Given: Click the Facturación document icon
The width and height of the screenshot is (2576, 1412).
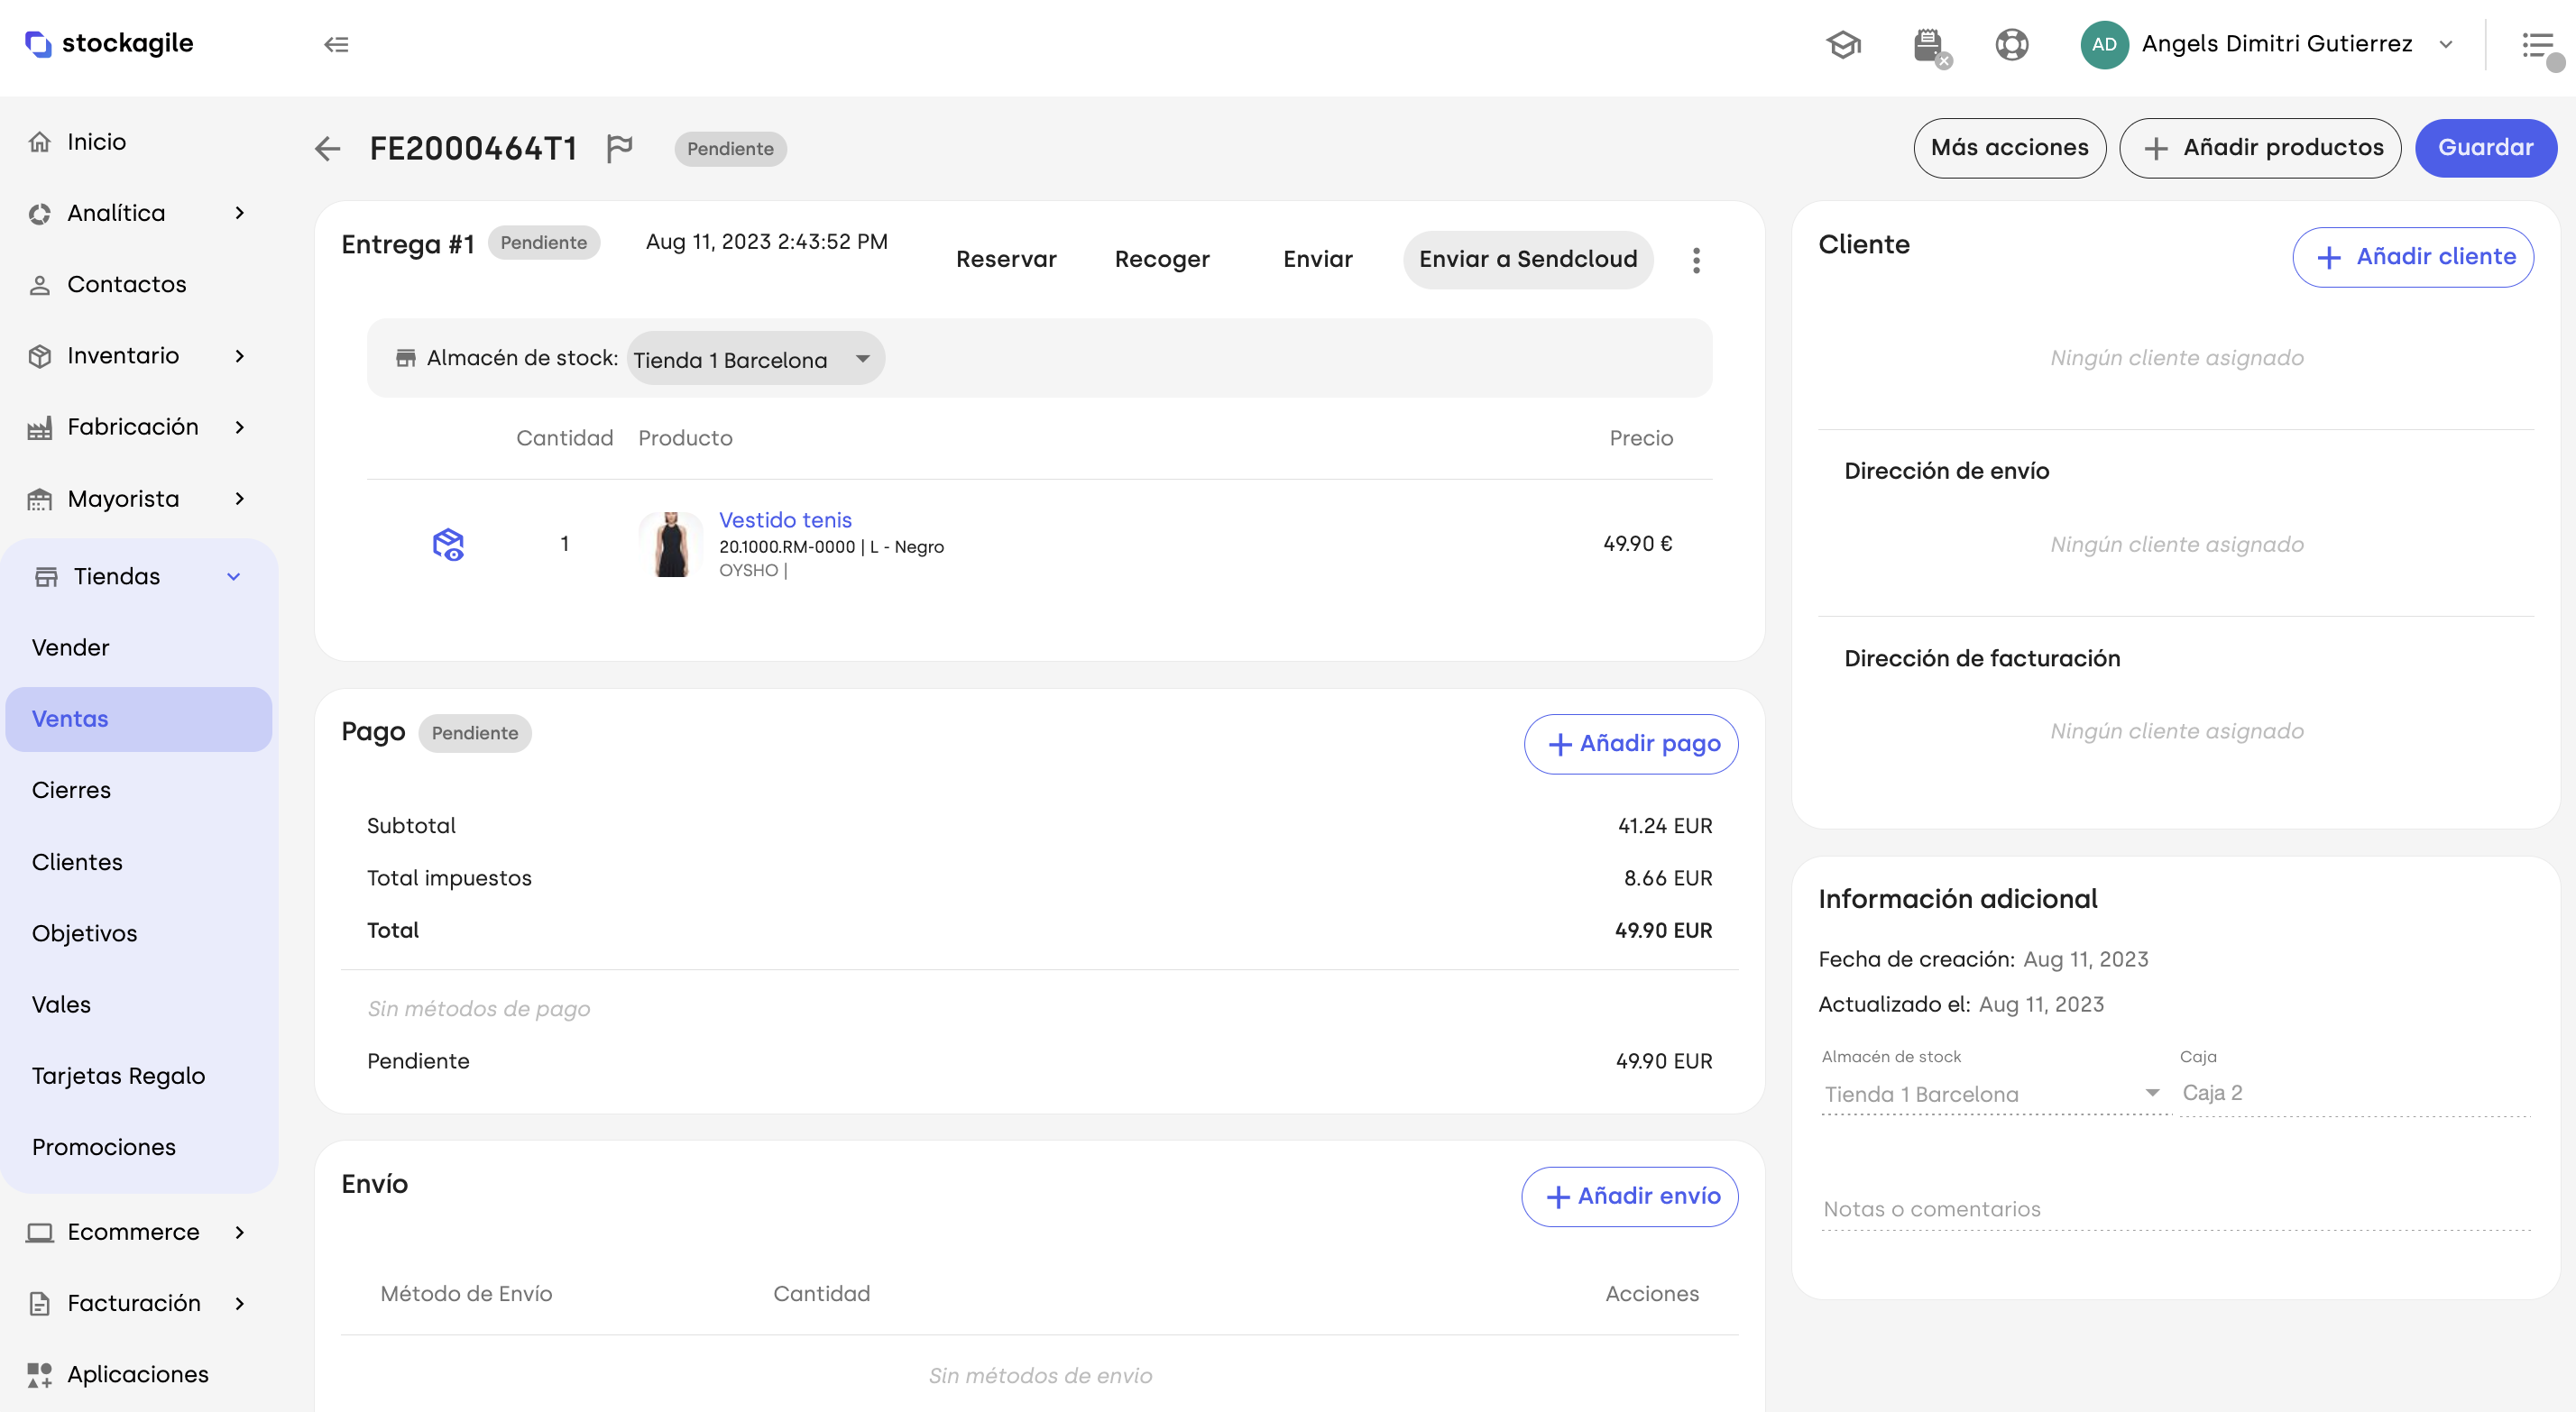Looking at the screenshot, I should click(40, 1303).
